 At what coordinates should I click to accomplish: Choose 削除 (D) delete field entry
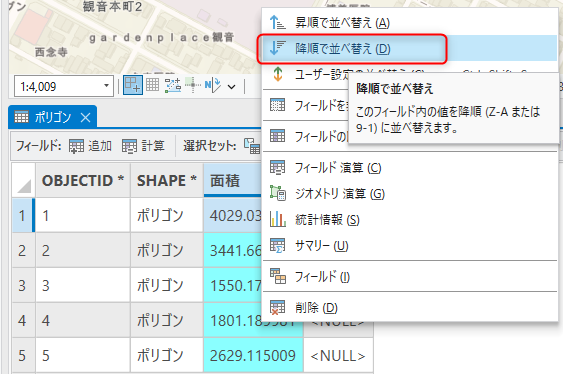pyautogui.click(x=410, y=307)
